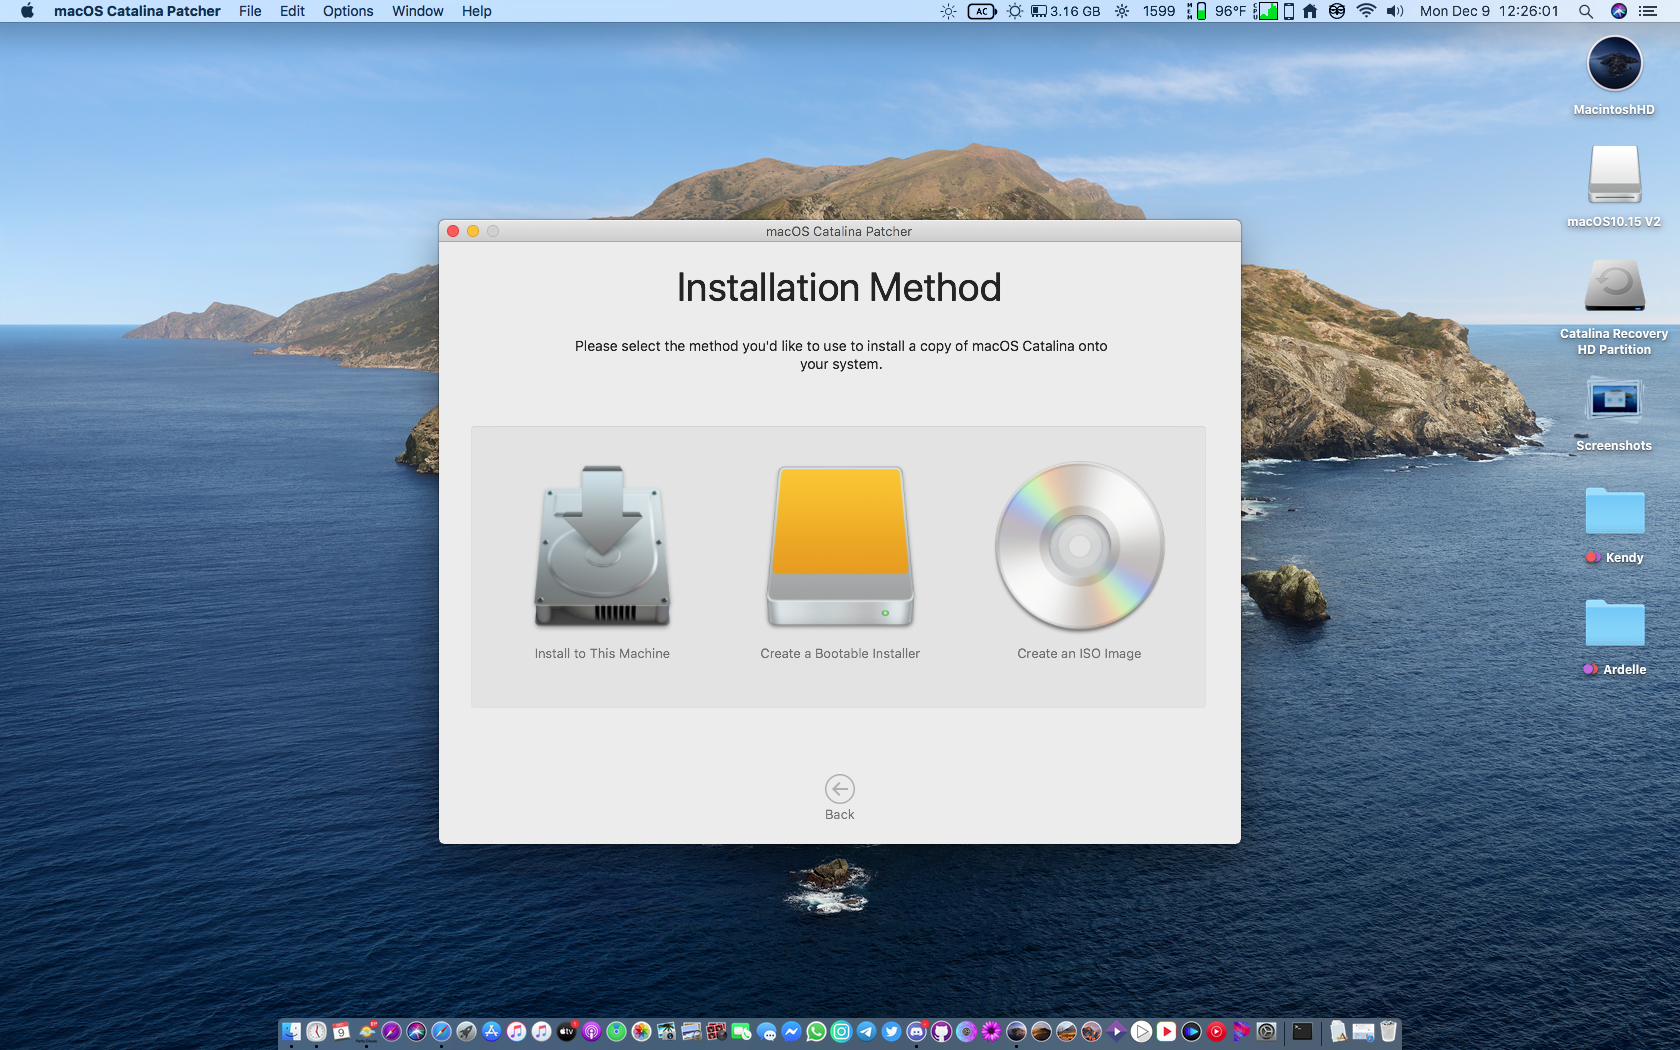Open the macOS Catalina Patcher app menu
This screenshot has width=1680, height=1050.
coord(137,11)
